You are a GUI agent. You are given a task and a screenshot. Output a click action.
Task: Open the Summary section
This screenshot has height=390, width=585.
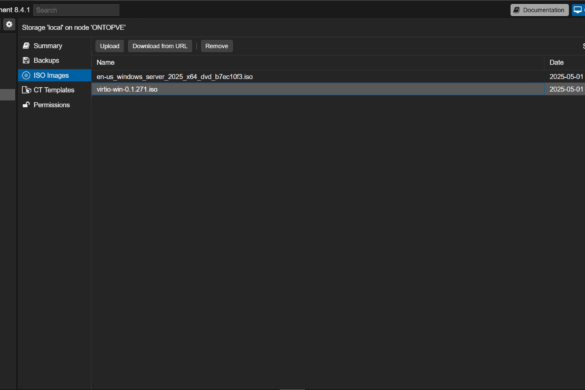tap(54, 46)
